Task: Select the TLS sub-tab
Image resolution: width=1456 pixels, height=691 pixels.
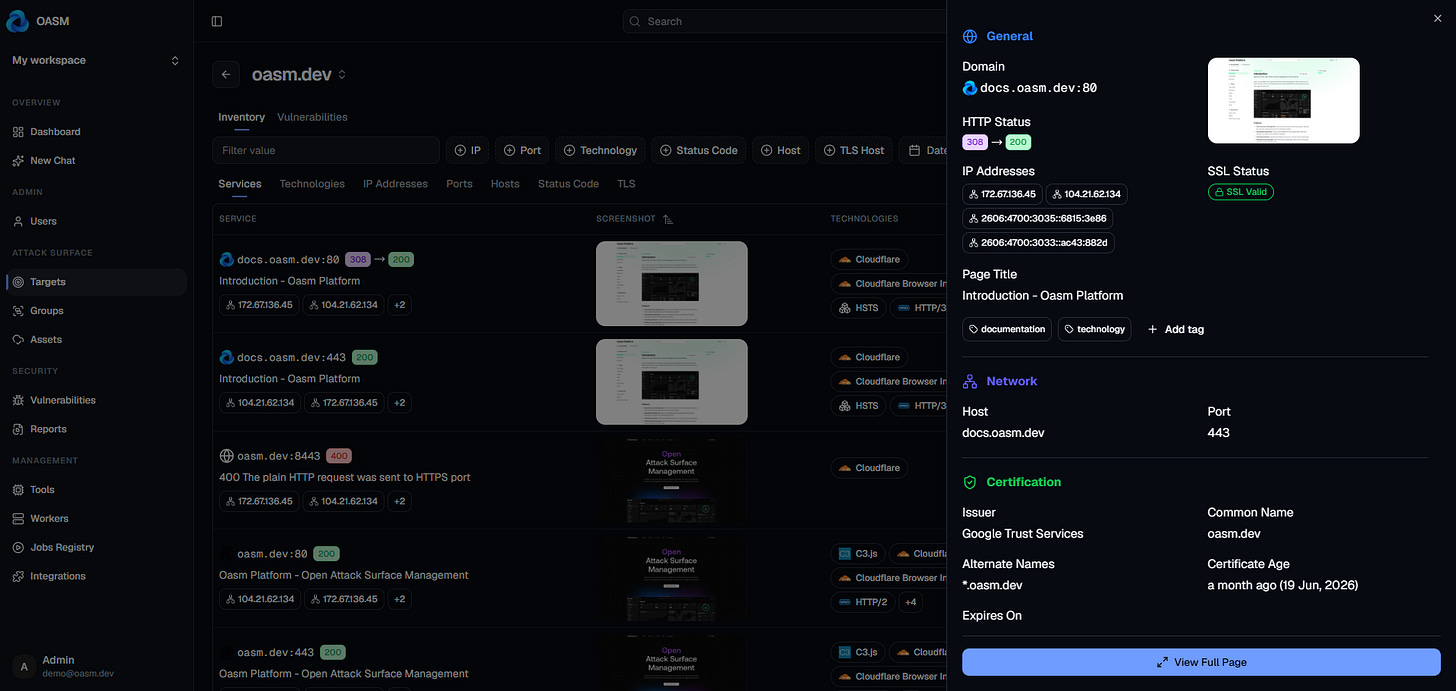Action: pos(626,184)
